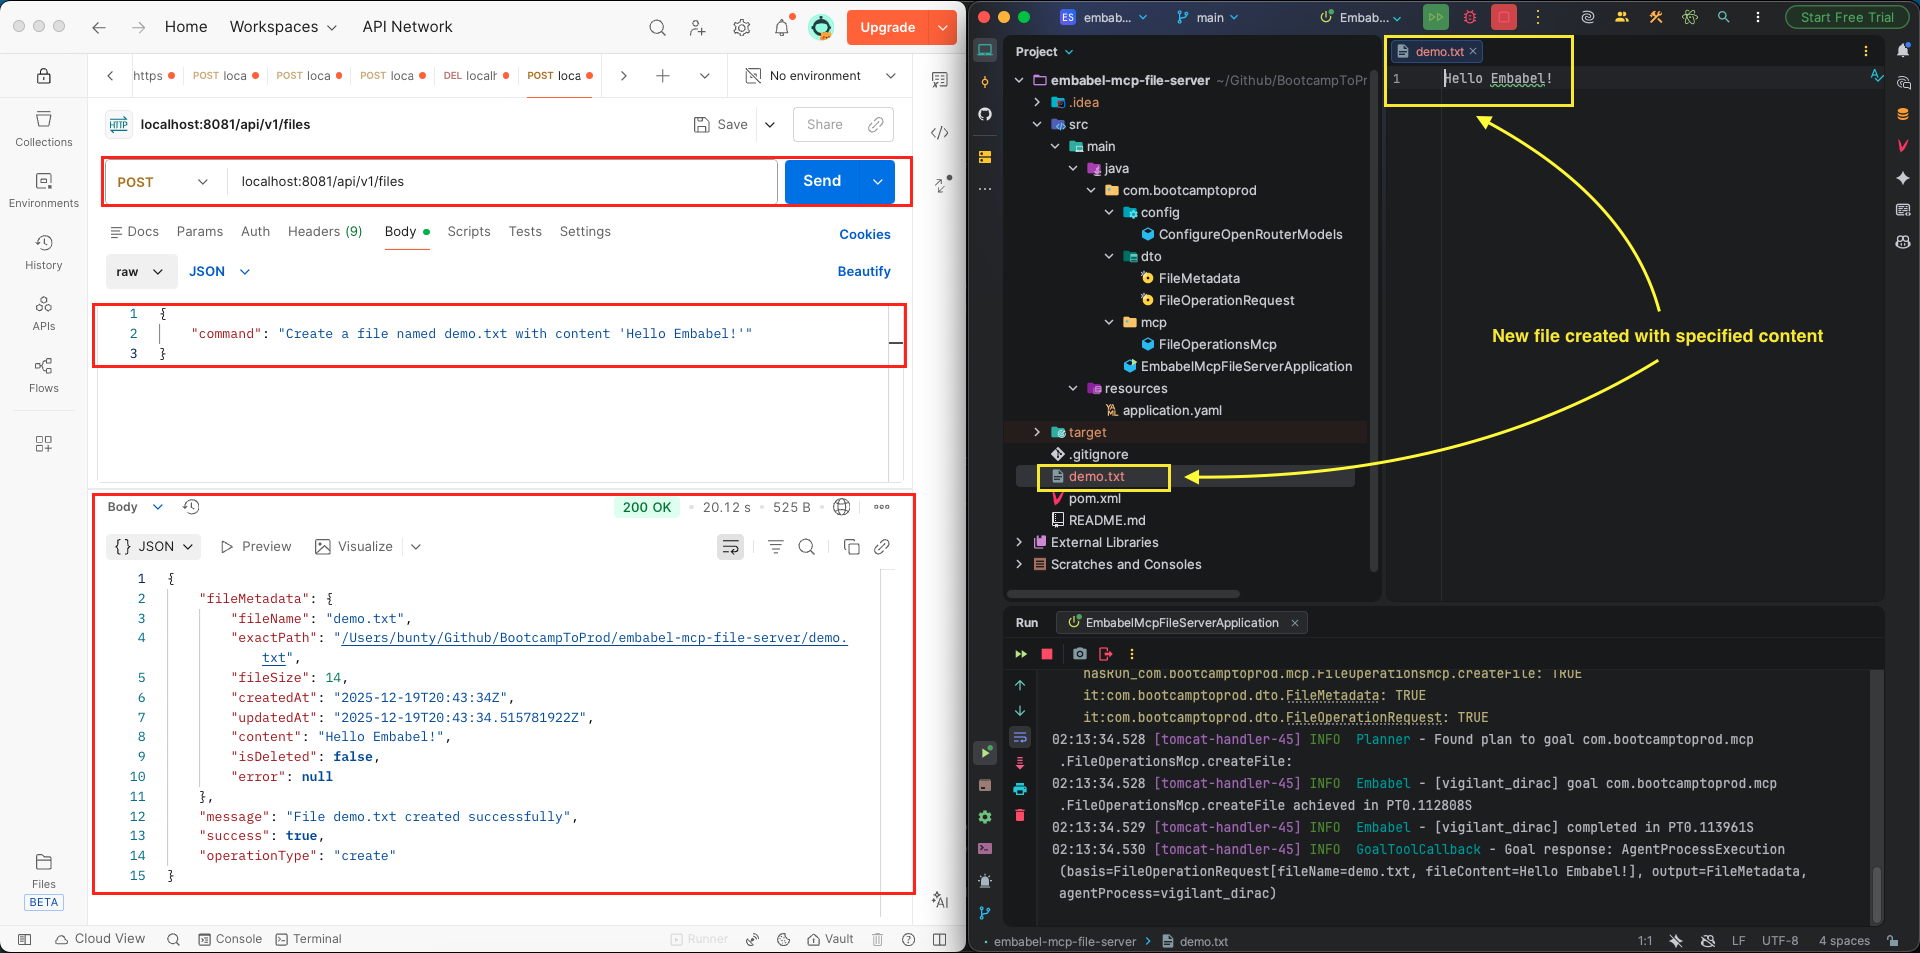Image resolution: width=1920 pixels, height=953 pixels.
Task: Open the History sidebar panel
Action: [44, 252]
